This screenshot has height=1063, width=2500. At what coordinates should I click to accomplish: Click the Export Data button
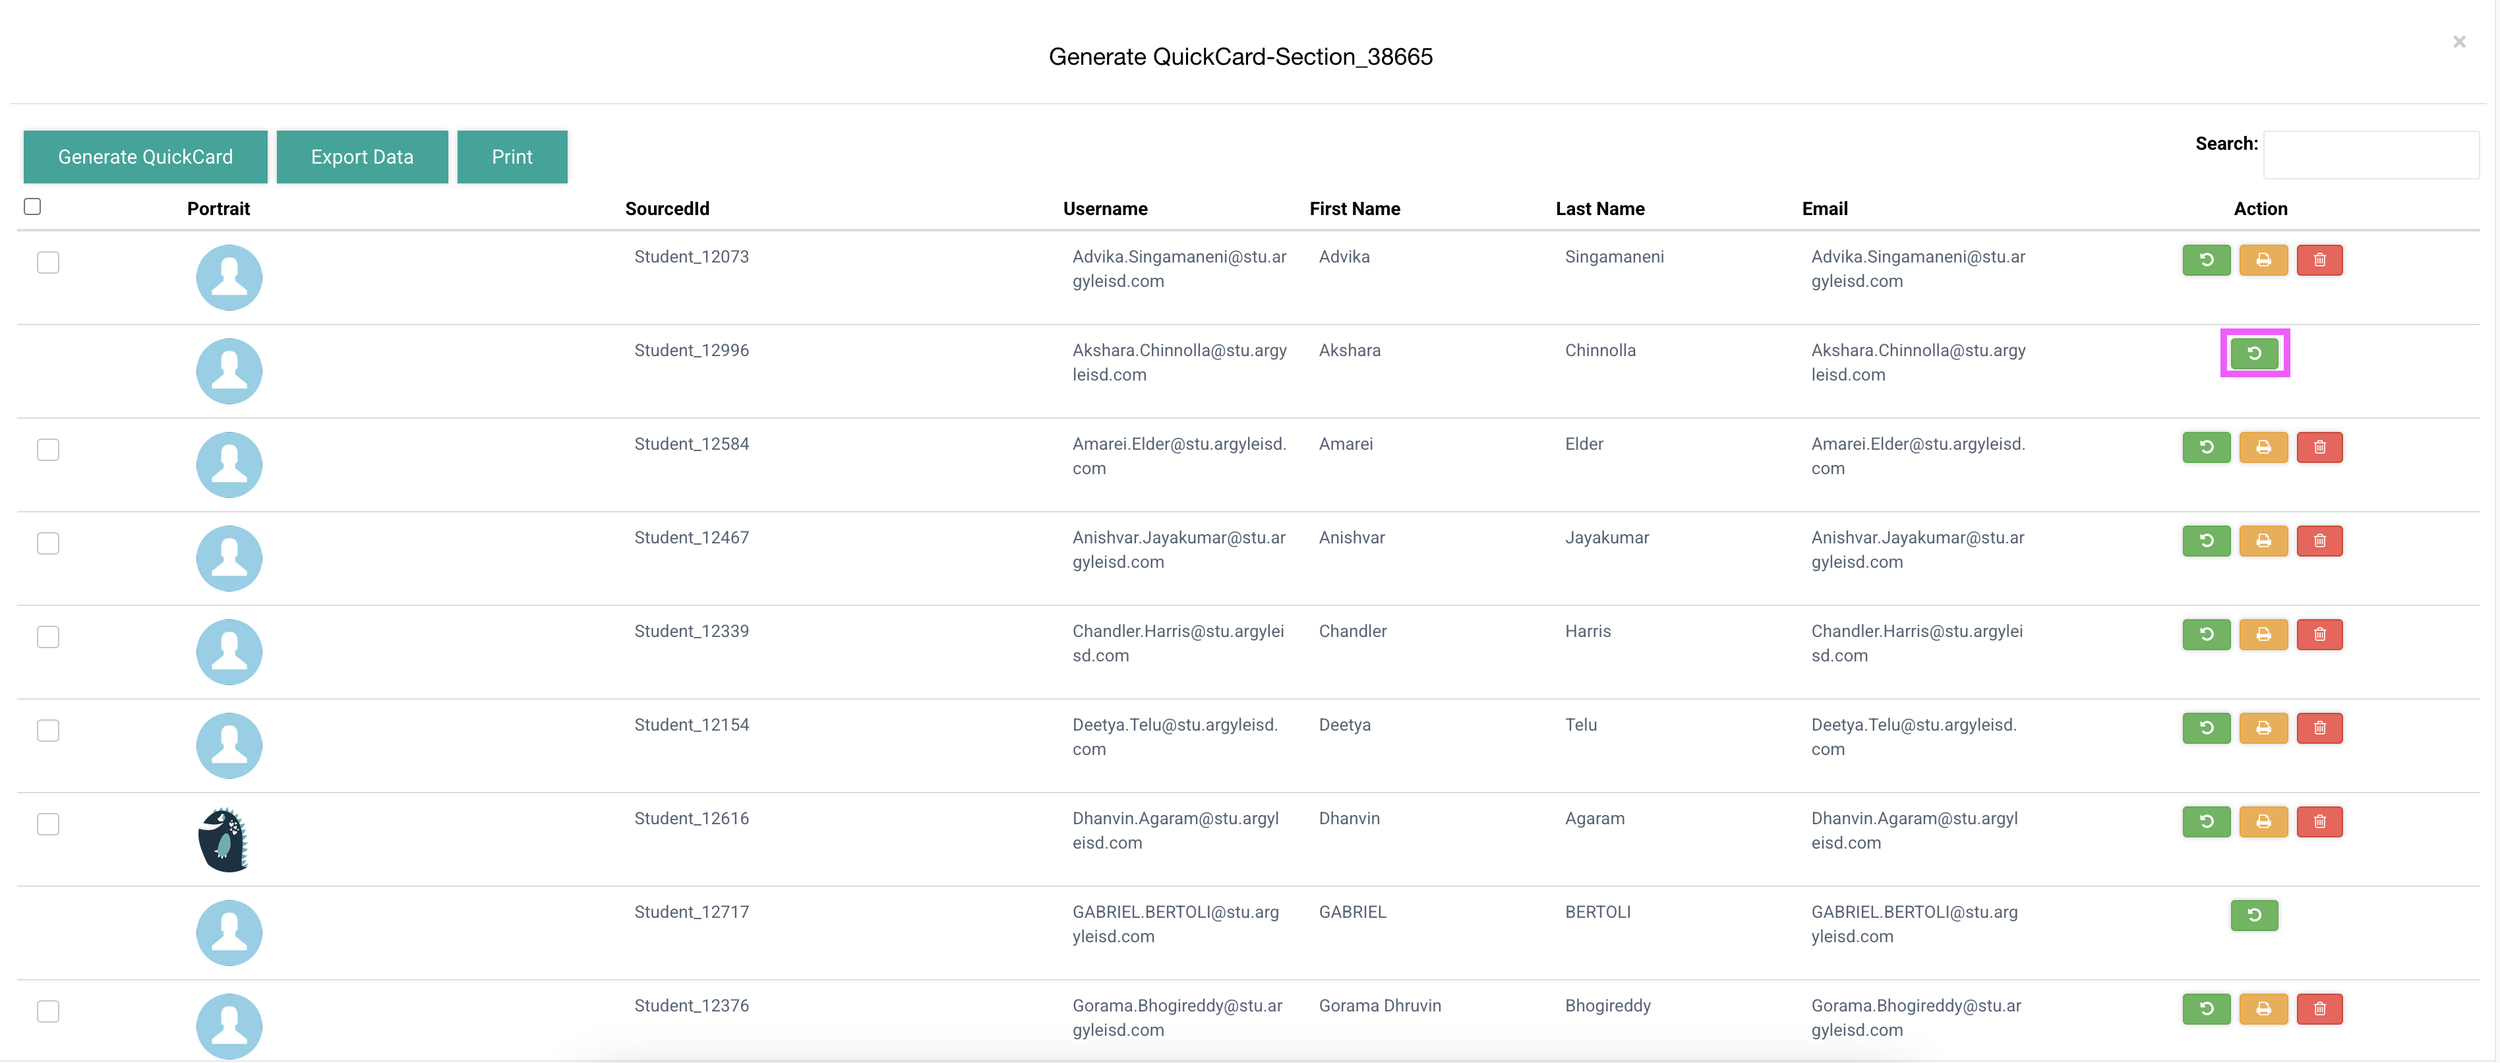point(362,156)
